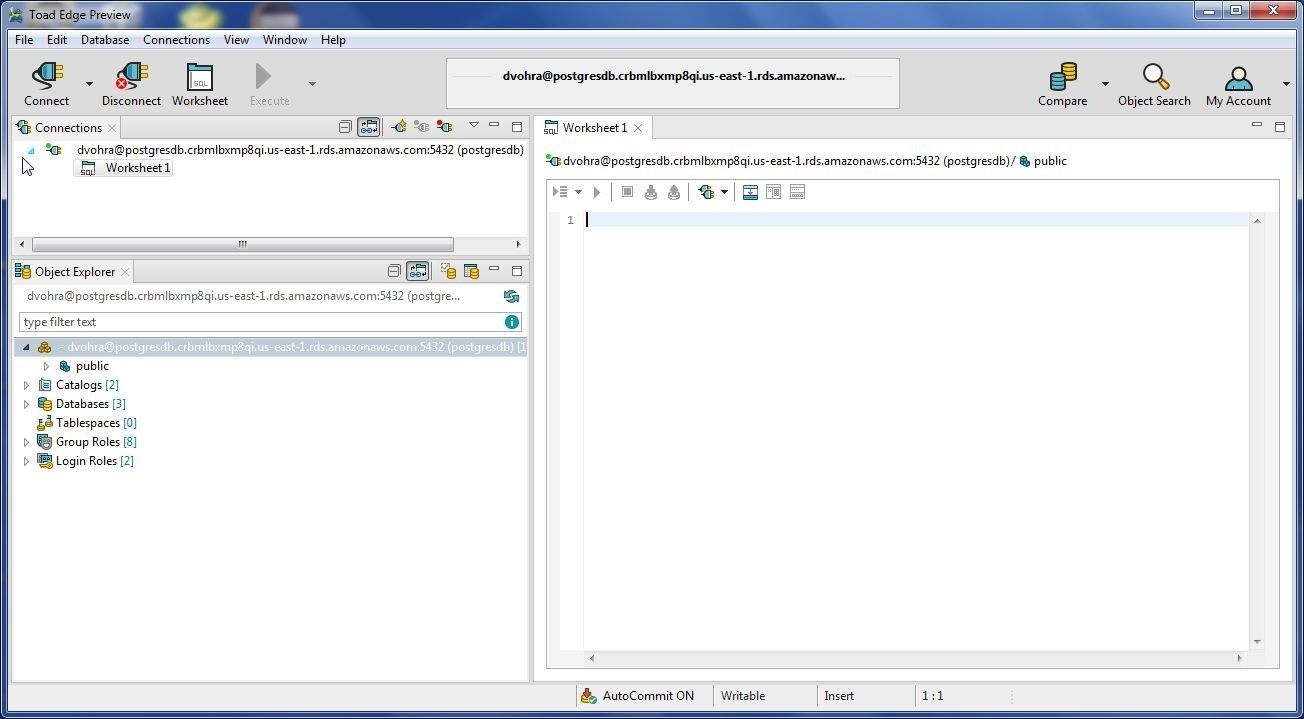Open the Compare dropdown arrow
This screenshot has width=1304, height=719.
coord(1105,84)
